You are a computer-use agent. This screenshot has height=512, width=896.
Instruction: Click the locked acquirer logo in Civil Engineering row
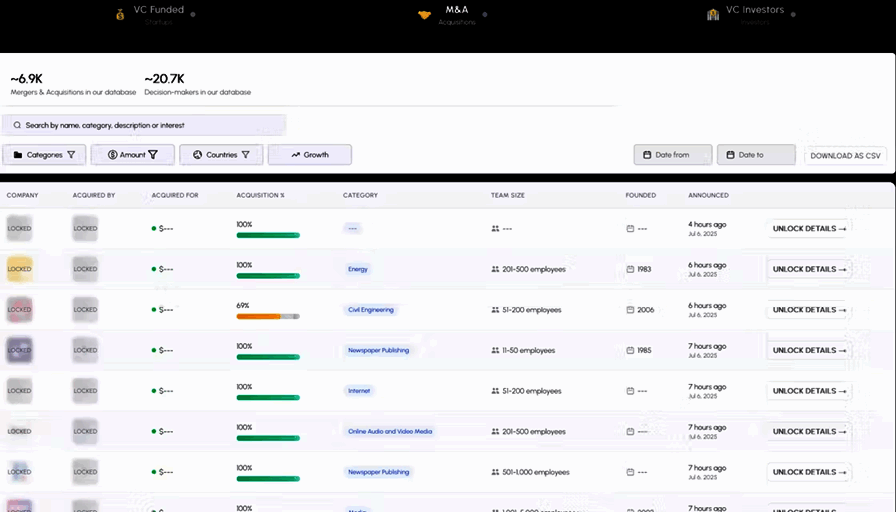[86, 309]
